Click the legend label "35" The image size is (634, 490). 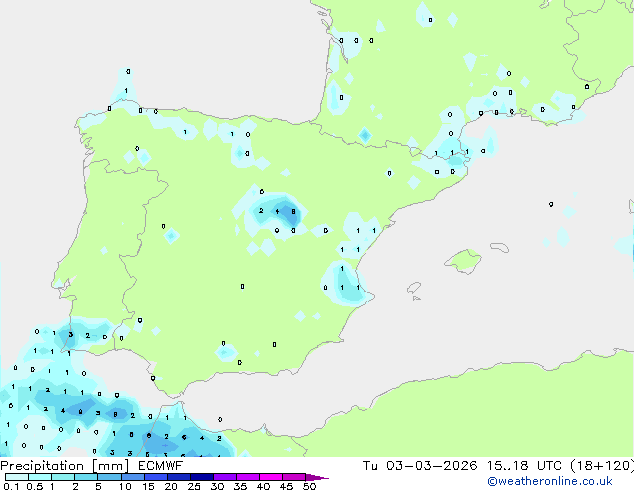(240, 486)
